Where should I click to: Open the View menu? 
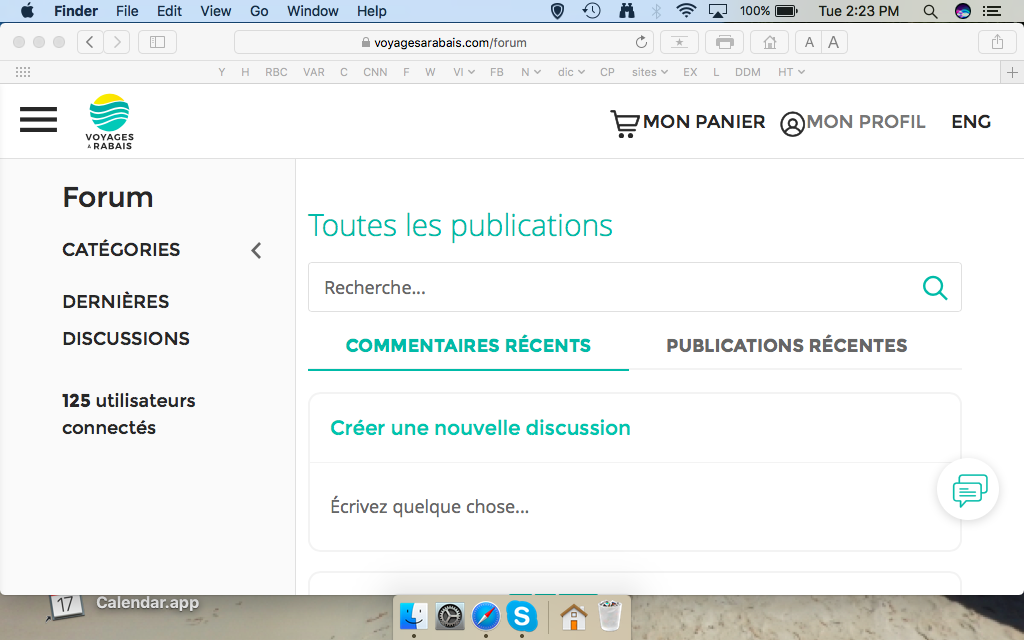[216, 11]
